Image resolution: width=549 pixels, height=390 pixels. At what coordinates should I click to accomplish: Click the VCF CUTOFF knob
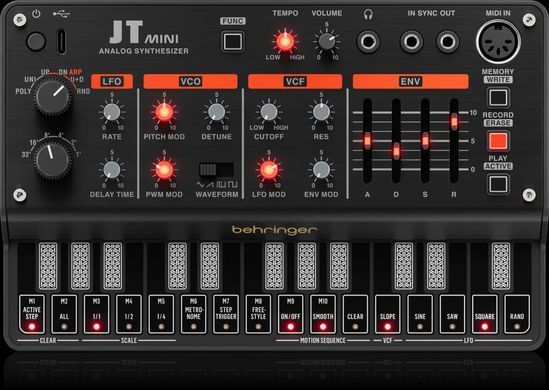269,112
